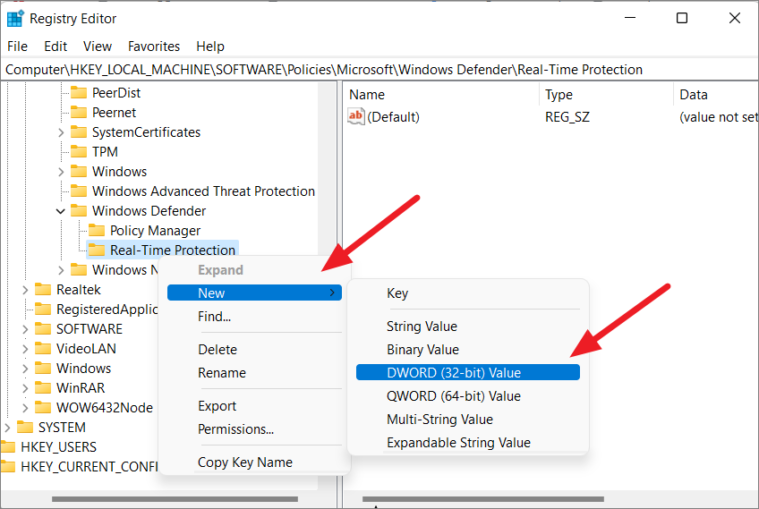Click the Windows Defender folder icon
Screen dimensions: 759x509
click(x=78, y=211)
